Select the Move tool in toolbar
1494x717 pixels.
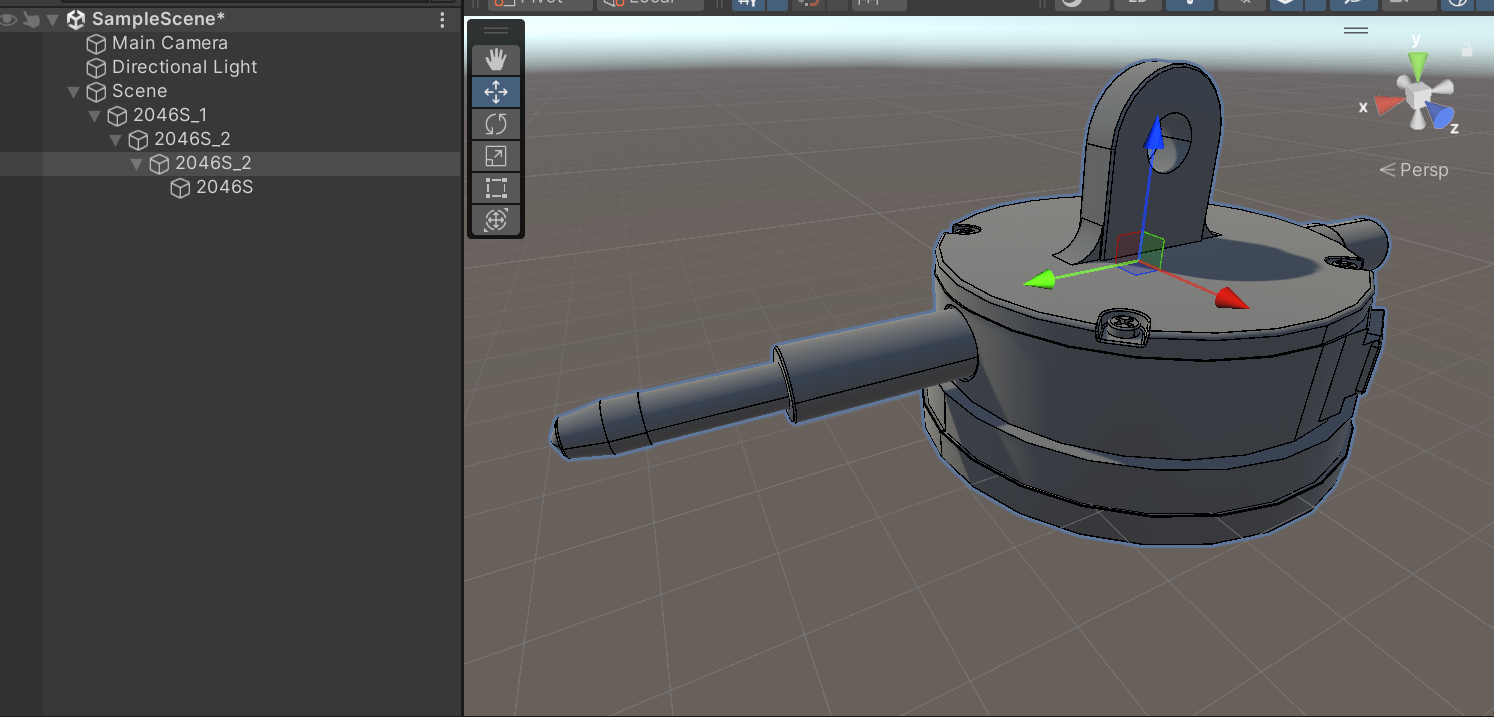click(x=496, y=93)
